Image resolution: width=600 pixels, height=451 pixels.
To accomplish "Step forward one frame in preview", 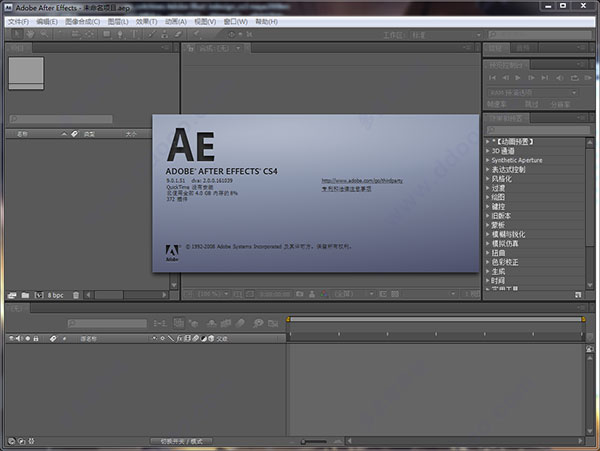I will (532, 78).
